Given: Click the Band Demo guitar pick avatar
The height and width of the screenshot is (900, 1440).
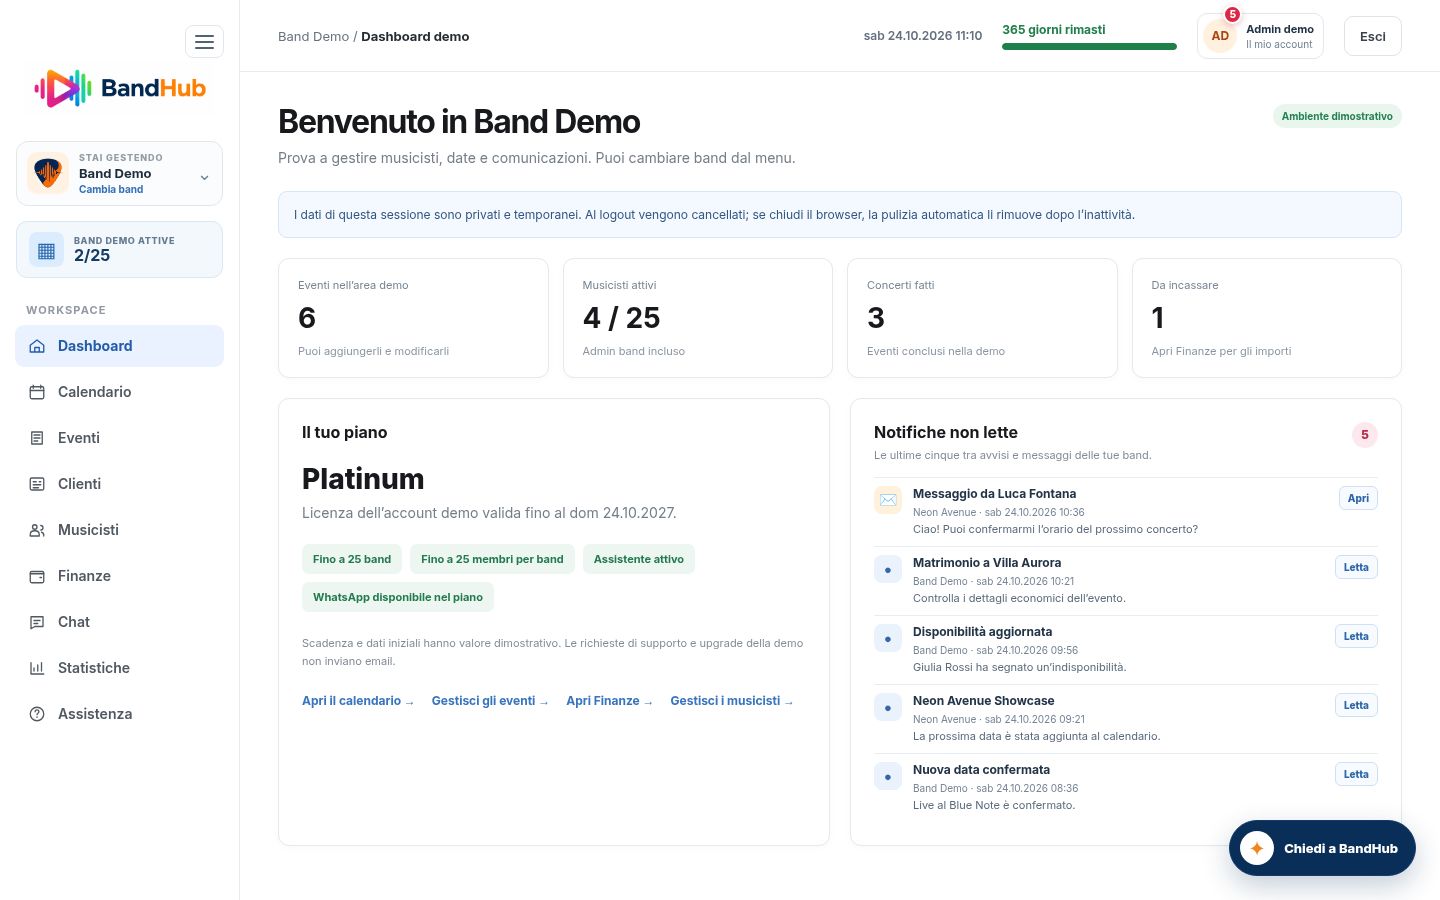Looking at the screenshot, I should click(48, 173).
